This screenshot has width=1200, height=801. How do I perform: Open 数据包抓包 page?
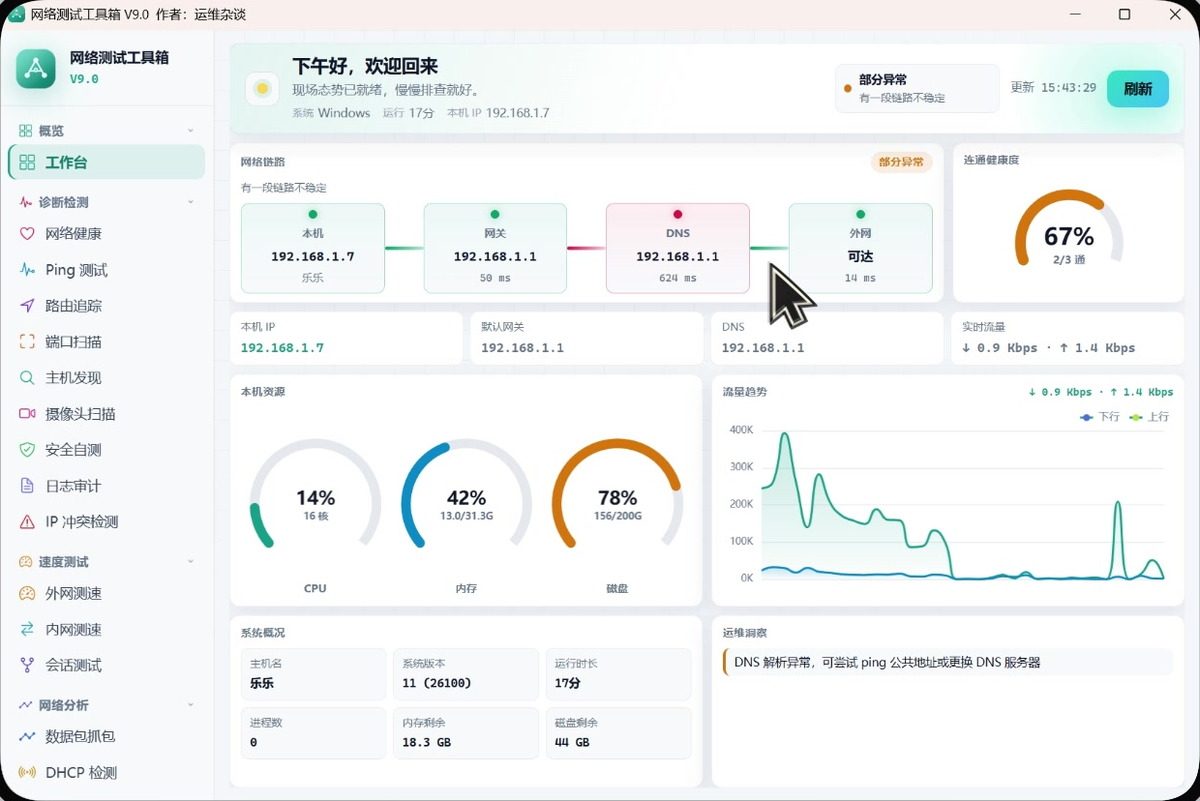(106, 737)
